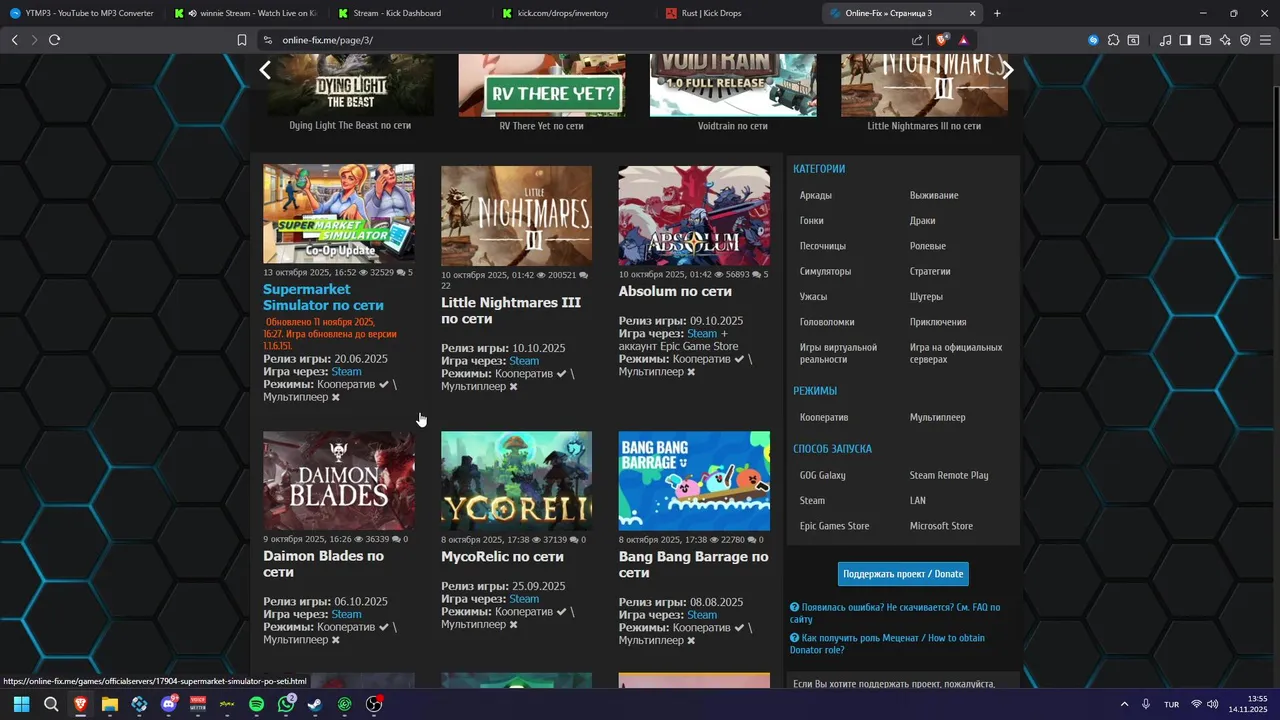Image resolution: width=1280 pixels, height=720 pixels.
Task: Open Bang Bang Barrage по сети title
Action: pyautogui.click(x=693, y=564)
